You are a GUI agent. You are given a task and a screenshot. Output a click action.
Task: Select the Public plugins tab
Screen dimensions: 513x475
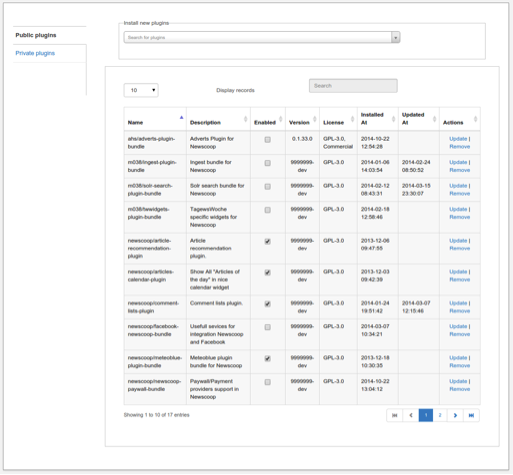click(x=36, y=35)
